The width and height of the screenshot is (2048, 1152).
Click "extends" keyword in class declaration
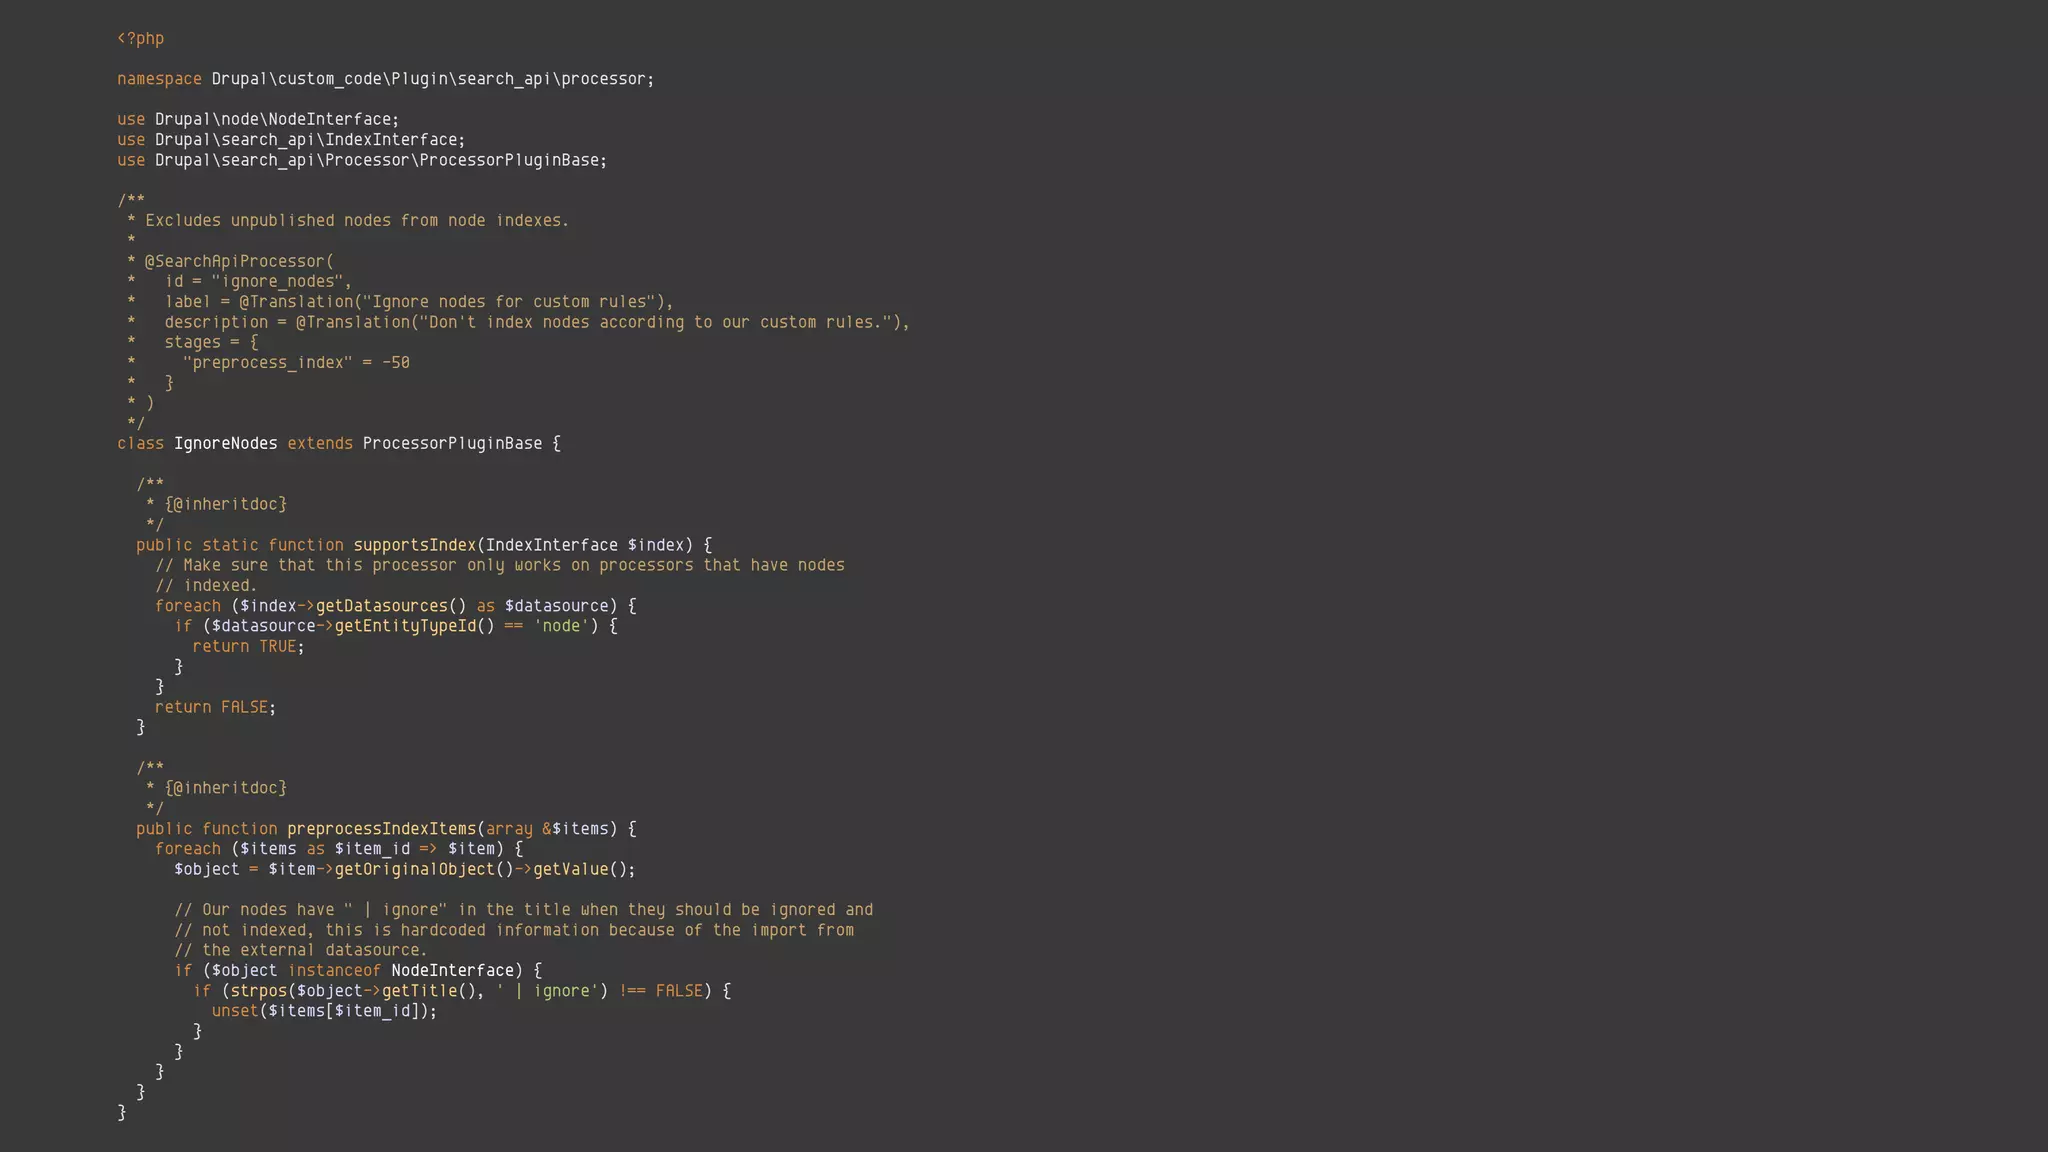point(320,444)
